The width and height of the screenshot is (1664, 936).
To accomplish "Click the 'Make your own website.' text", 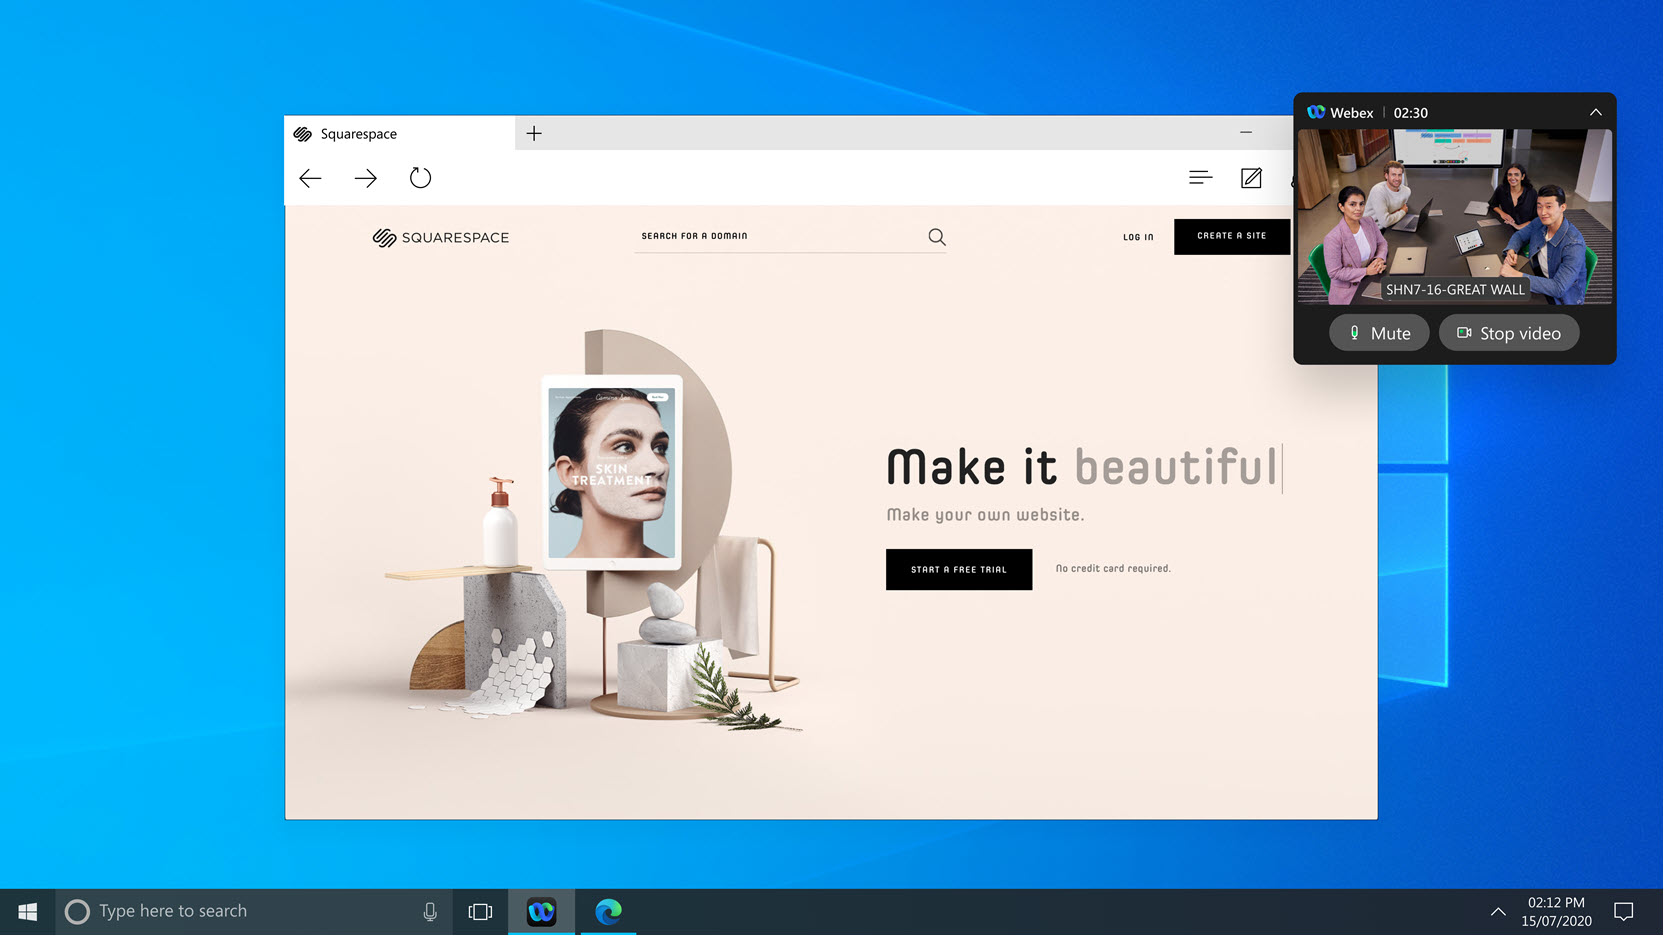I will point(985,515).
